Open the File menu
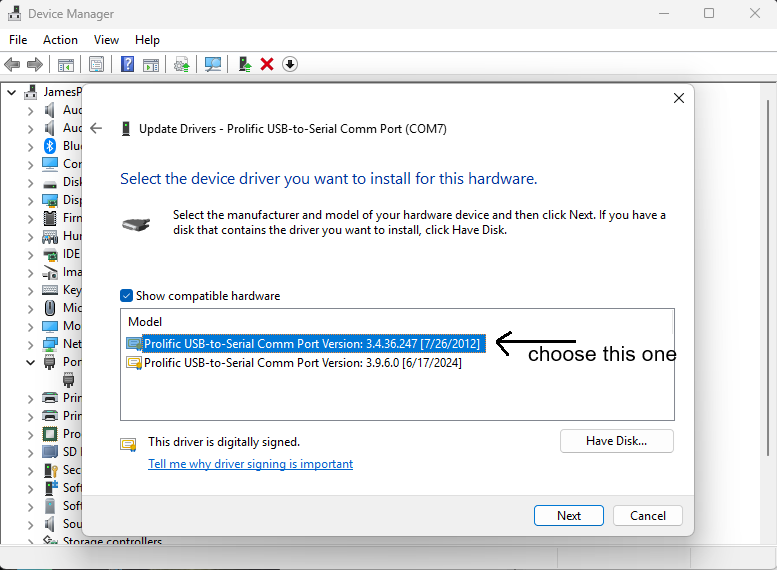The image size is (777, 570). (x=18, y=40)
